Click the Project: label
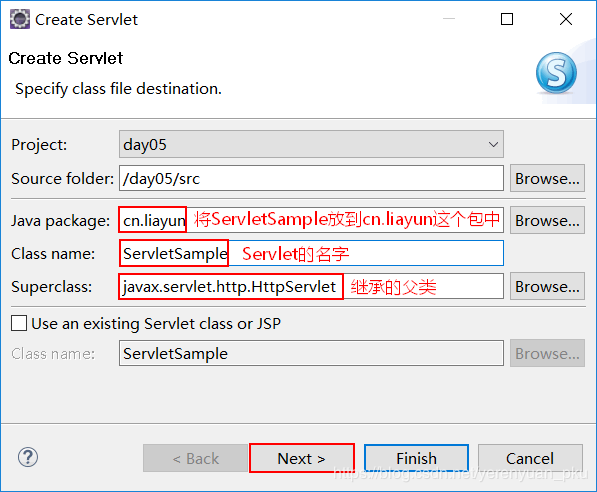The width and height of the screenshot is (597, 492). point(39,145)
